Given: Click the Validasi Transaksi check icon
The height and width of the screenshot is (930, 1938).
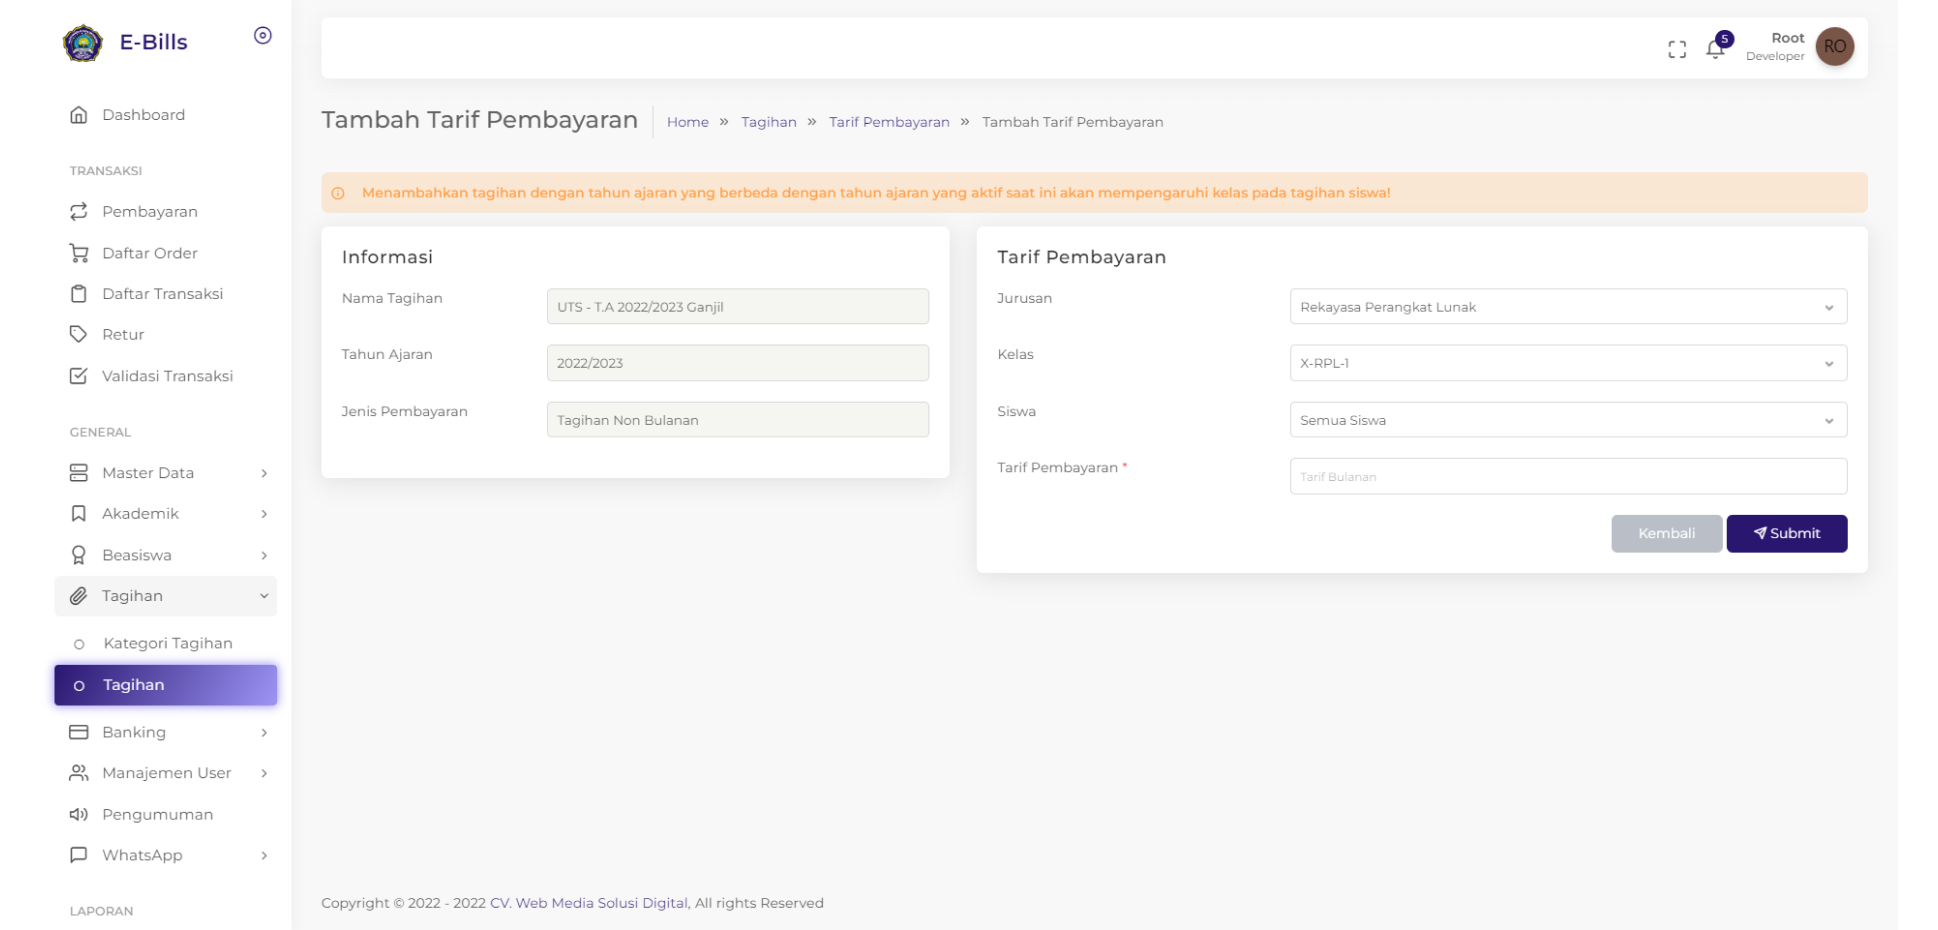Looking at the screenshot, I should 79,376.
